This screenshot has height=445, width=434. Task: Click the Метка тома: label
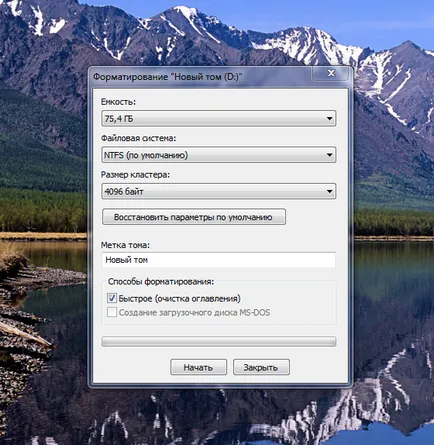[125, 245]
